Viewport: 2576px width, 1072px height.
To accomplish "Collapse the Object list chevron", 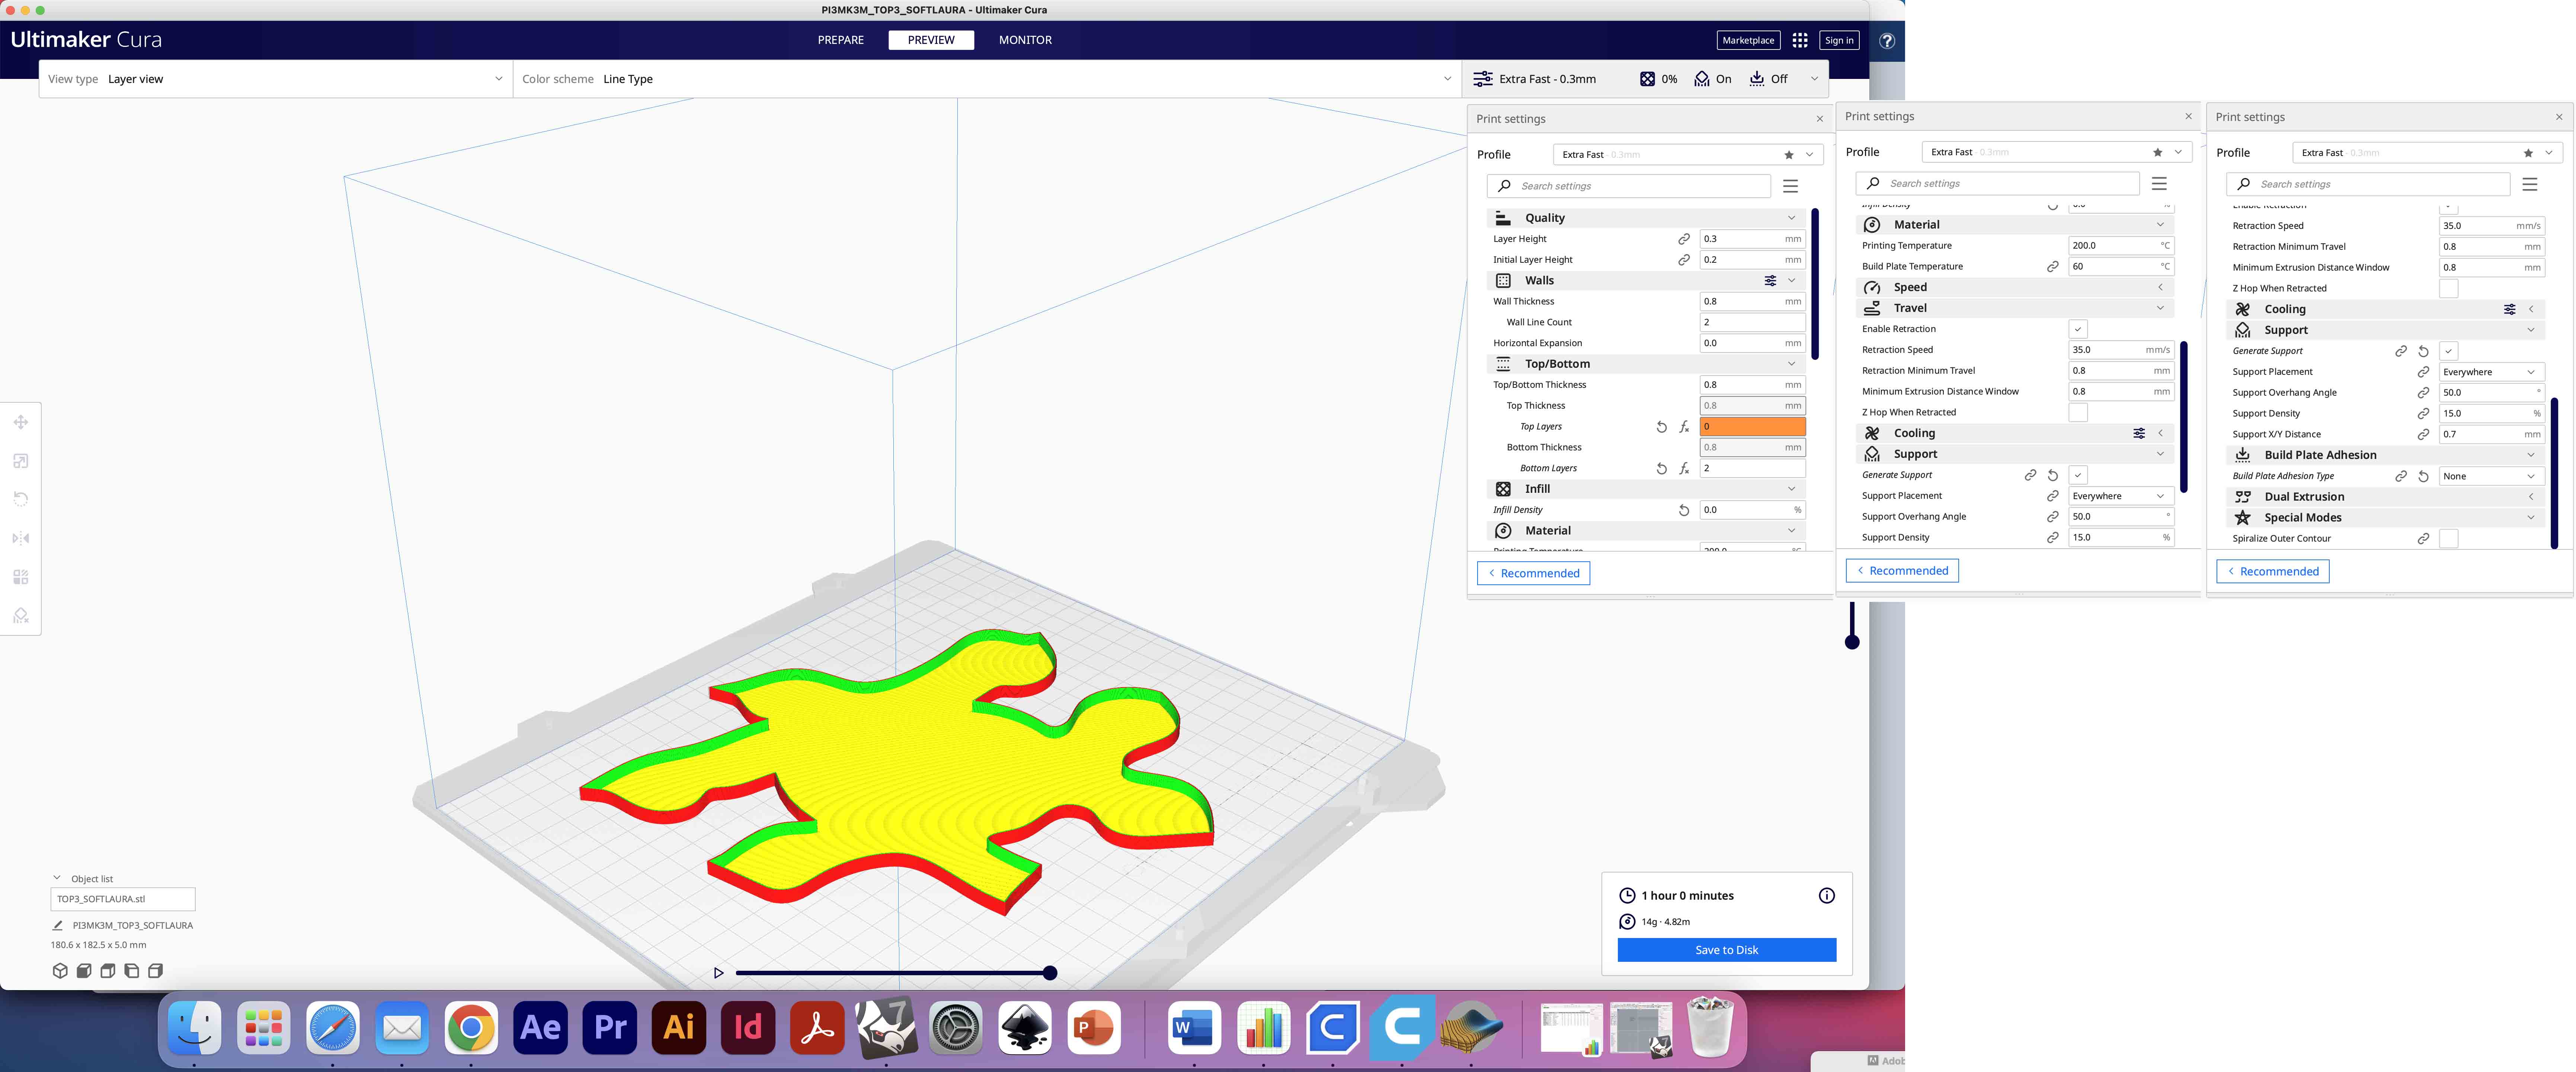I will 57,878.
